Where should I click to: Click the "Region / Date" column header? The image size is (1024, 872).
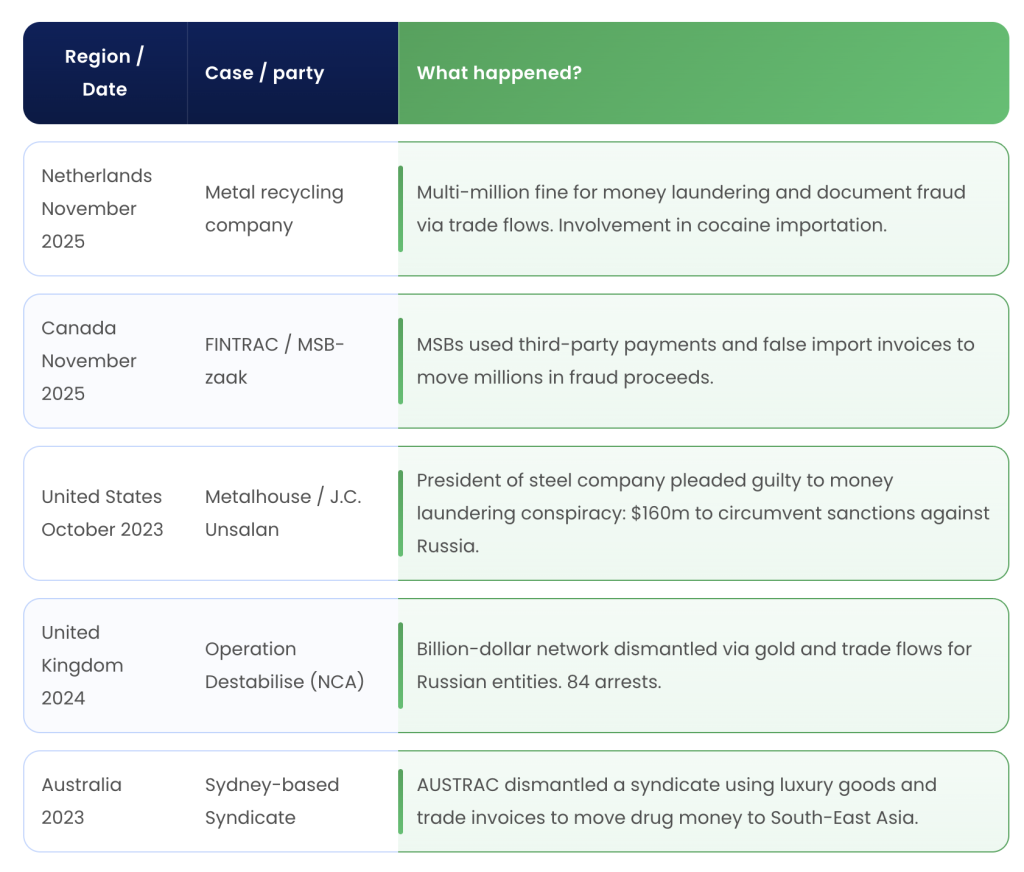point(104,73)
